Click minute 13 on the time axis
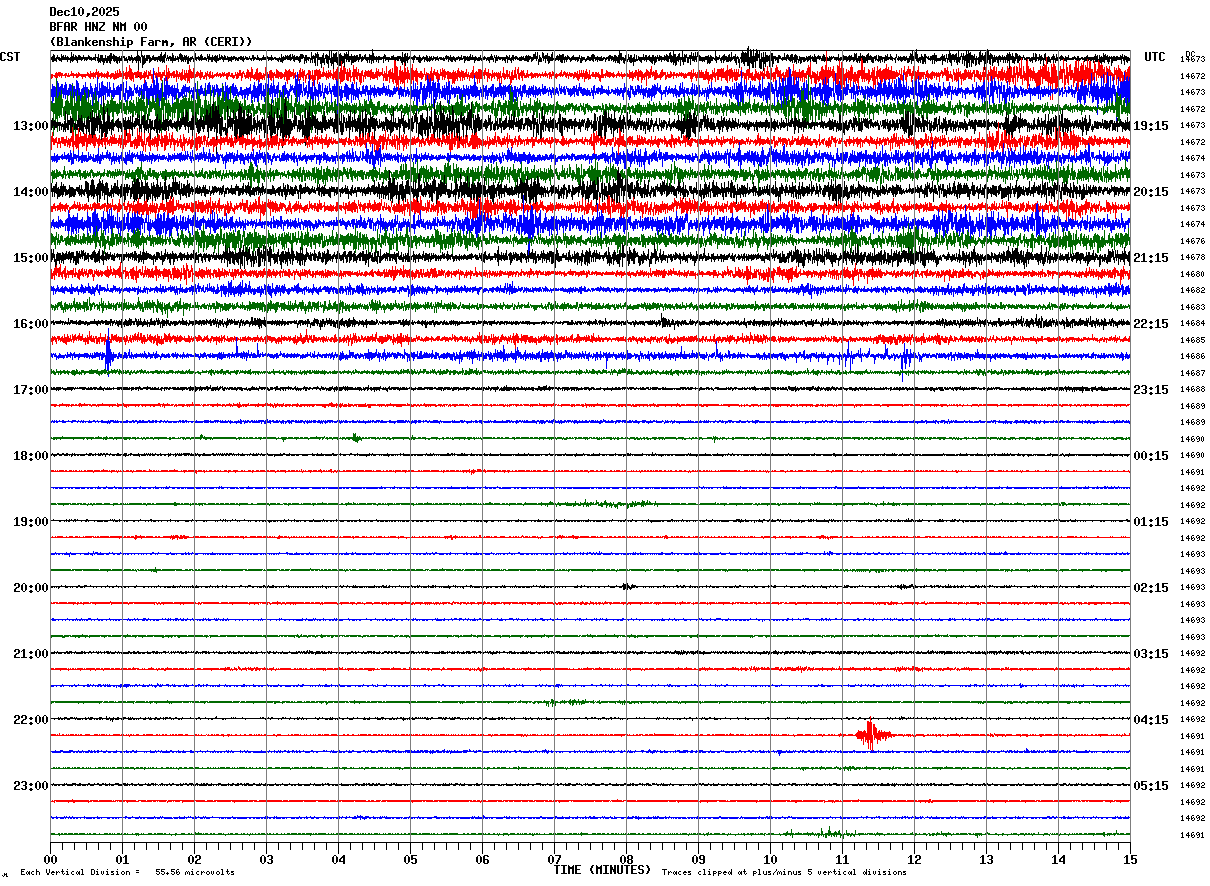 tap(986, 859)
